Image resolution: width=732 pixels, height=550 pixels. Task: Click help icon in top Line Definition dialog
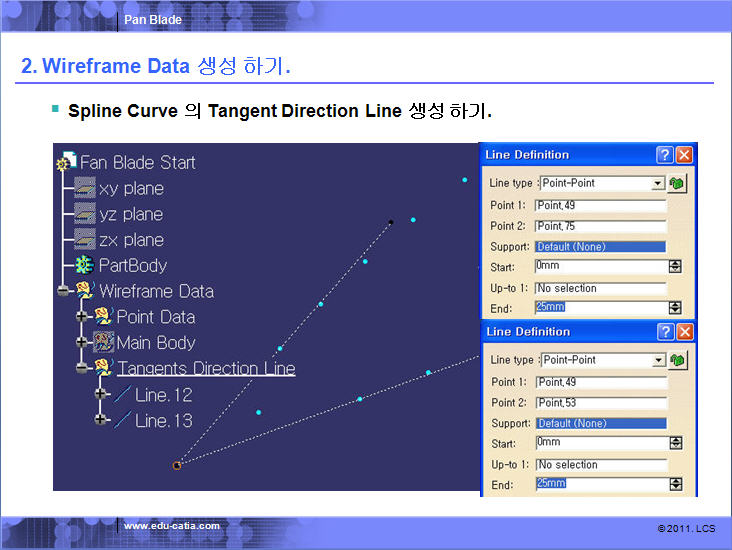tap(665, 155)
